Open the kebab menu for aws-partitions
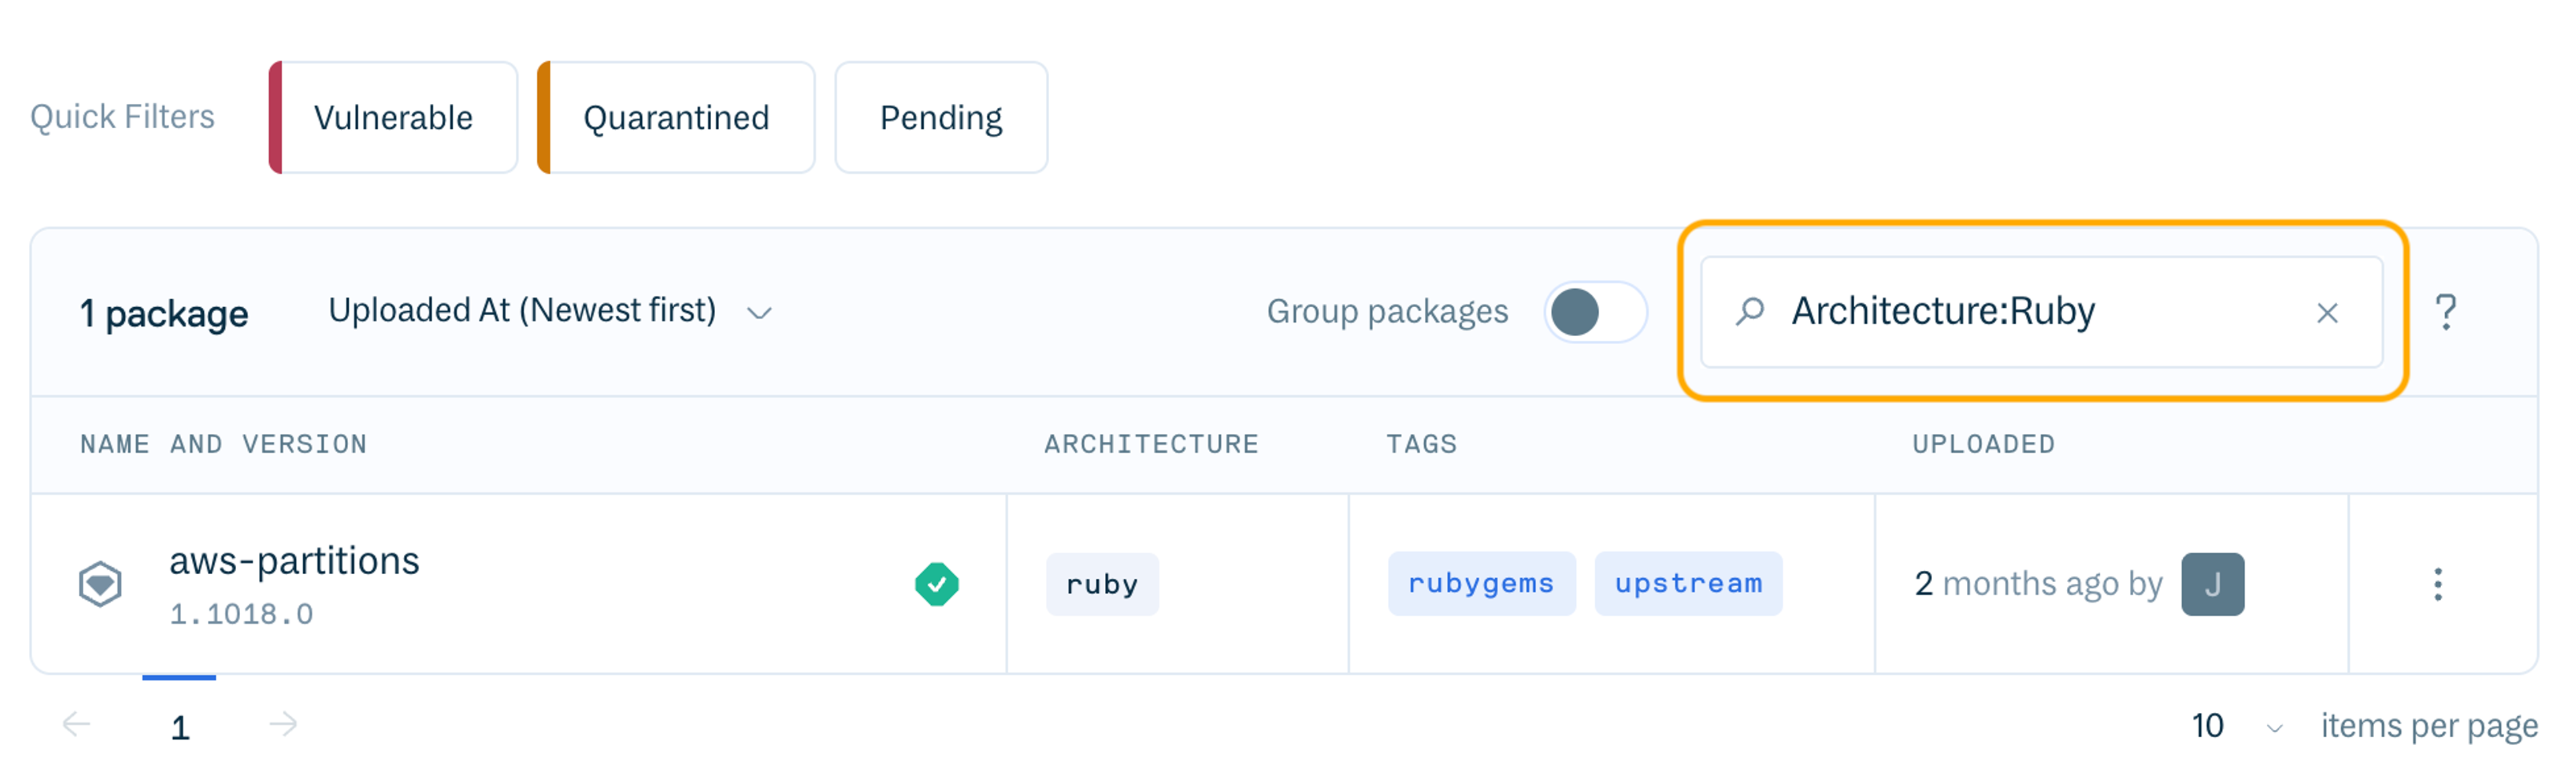Screen dimensions: 2576x776 [x=2437, y=583]
